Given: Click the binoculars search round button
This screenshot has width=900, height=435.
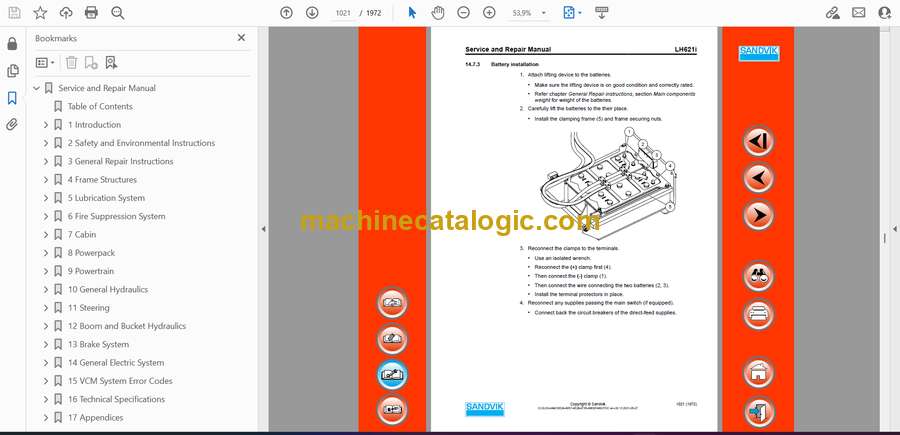Looking at the screenshot, I should [758, 276].
